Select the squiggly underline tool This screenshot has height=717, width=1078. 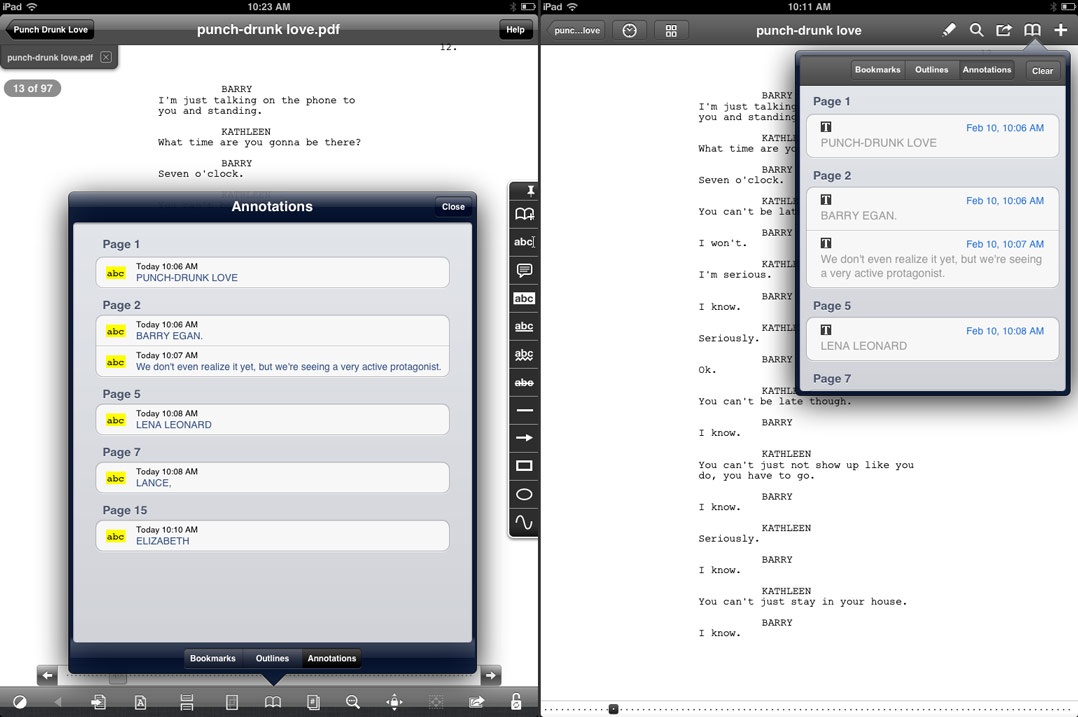point(524,355)
